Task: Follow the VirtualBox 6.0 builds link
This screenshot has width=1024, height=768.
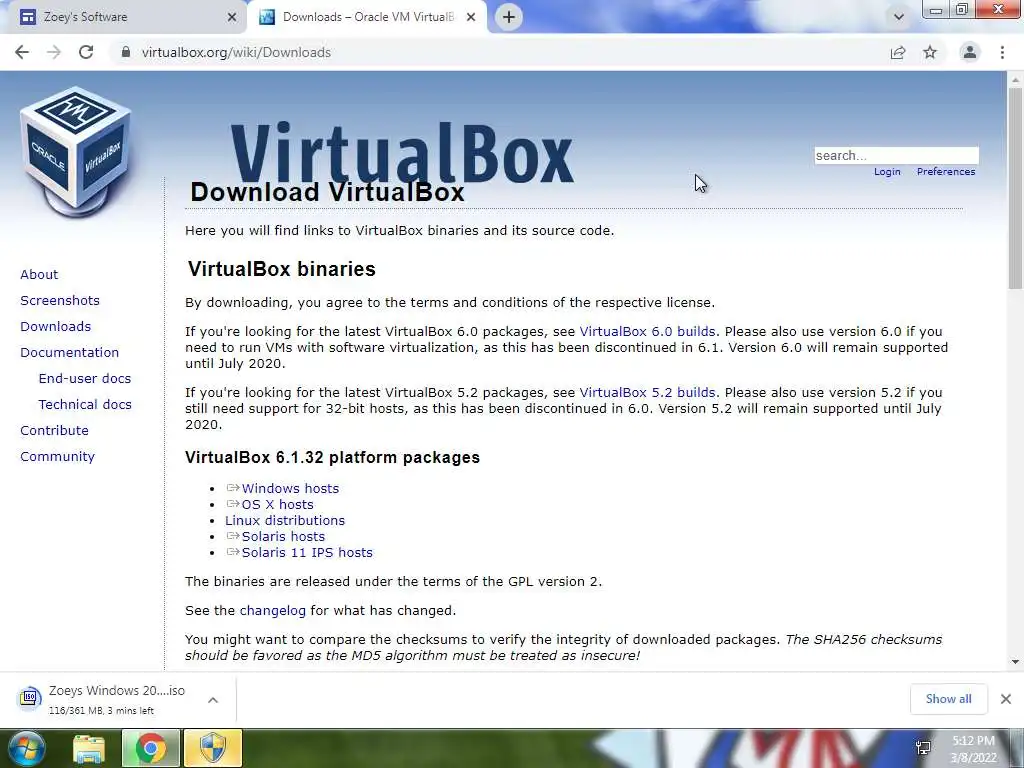Action: (647, 332)
